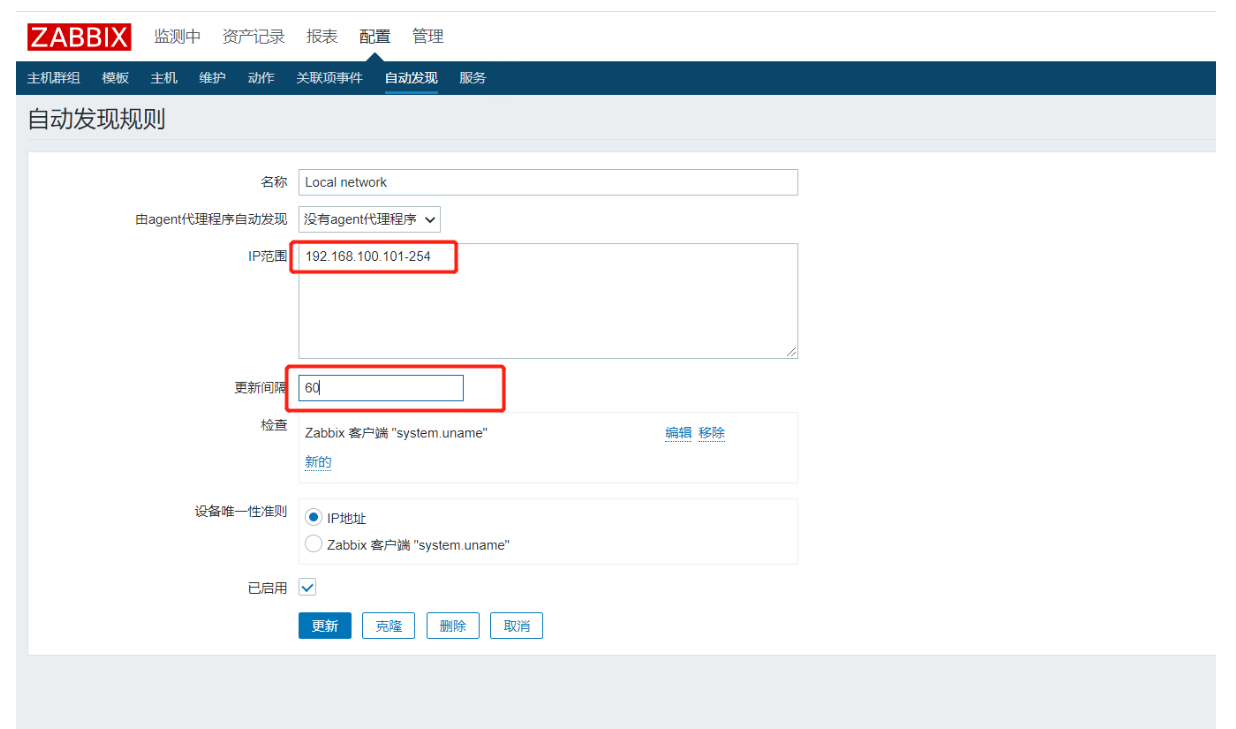1236x729 pixels.
Task: Select the 自动发现 submenu tab
Action: 411,78
